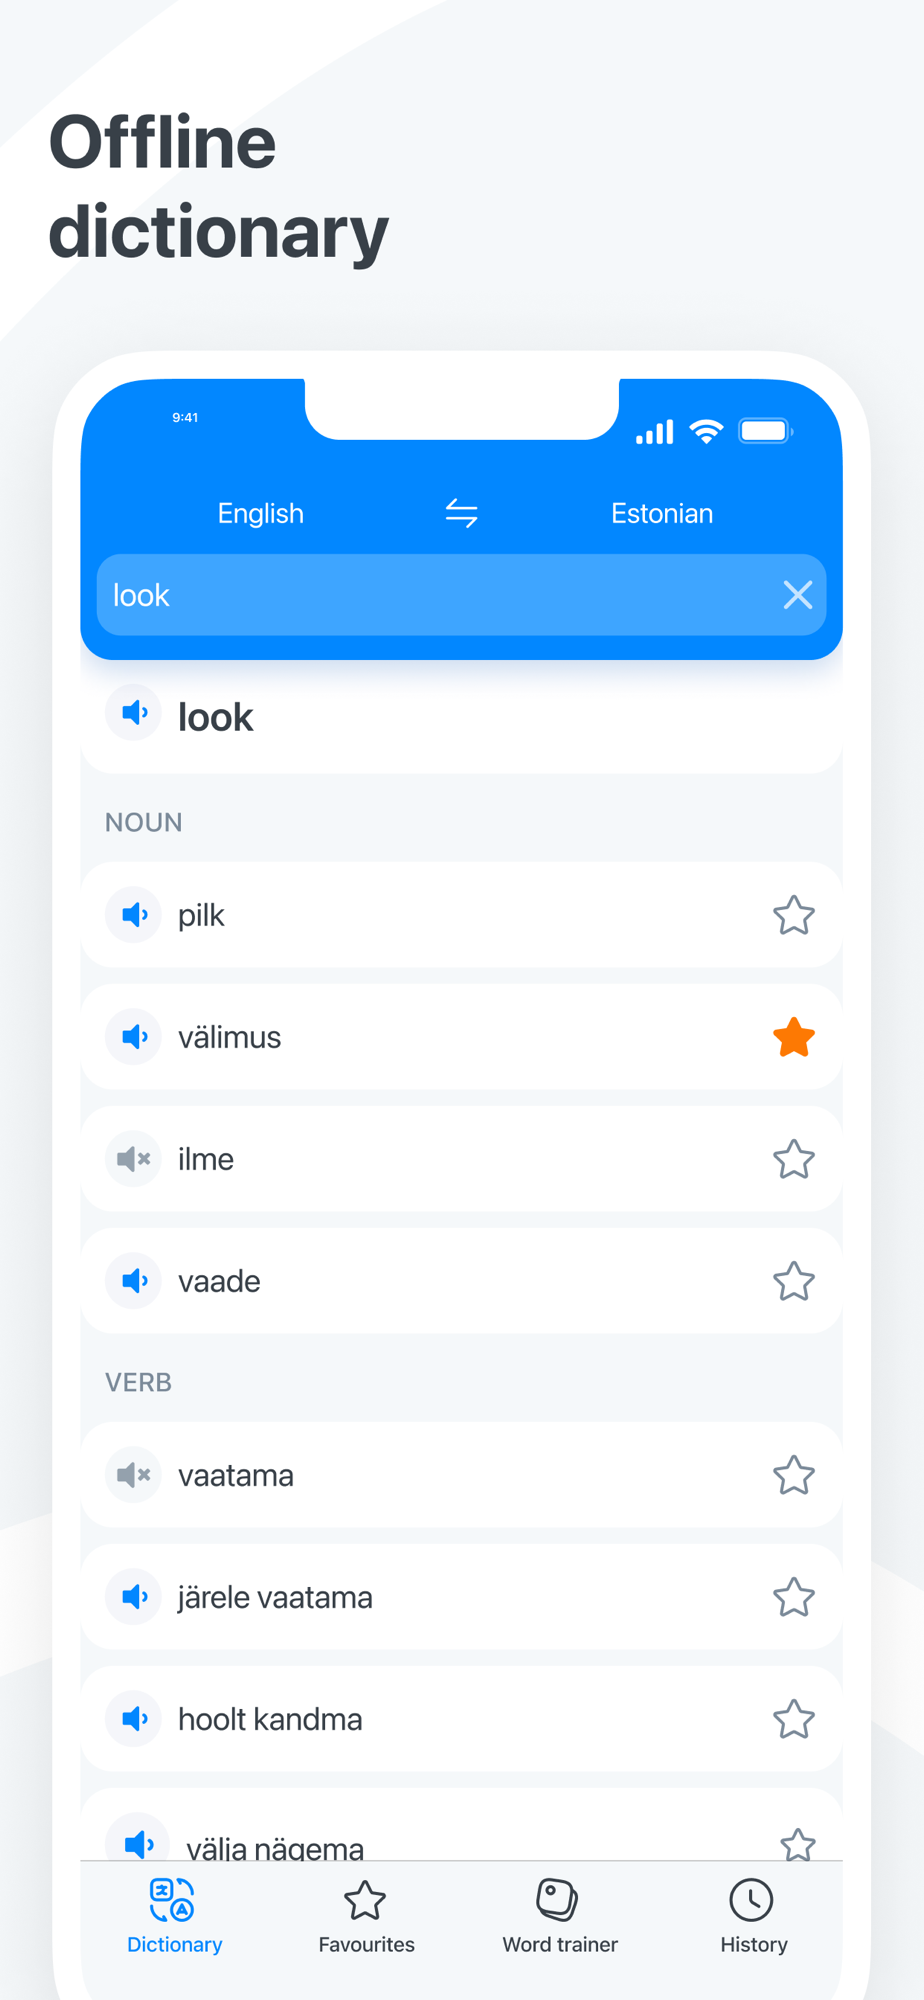Viewport: 924px width, 2000px height.
Task: Choose the English source language
Action: coord(261,514)
